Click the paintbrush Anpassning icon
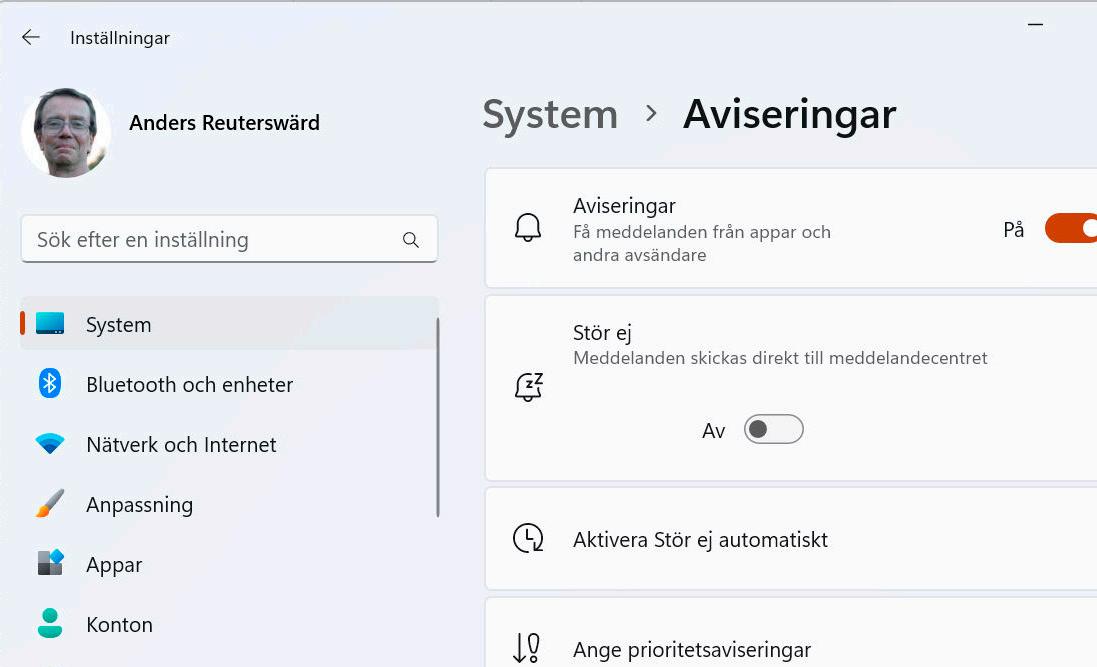The image size is (1097, 667). [x=50, y=504]
